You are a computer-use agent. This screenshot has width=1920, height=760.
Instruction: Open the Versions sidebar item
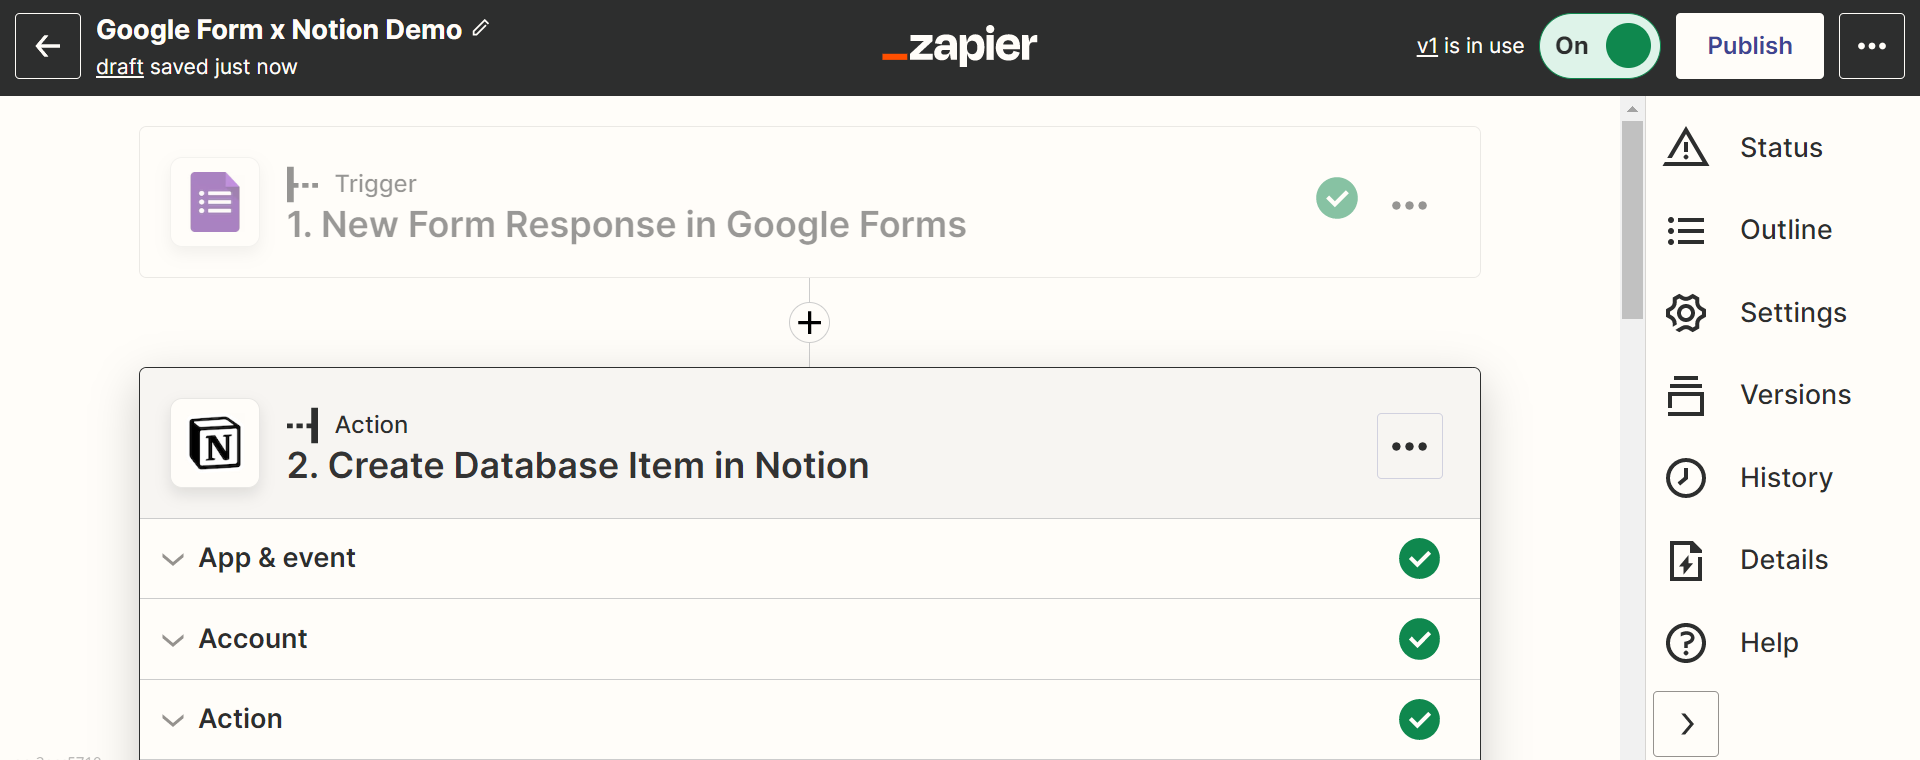[x=1758, y=395]
